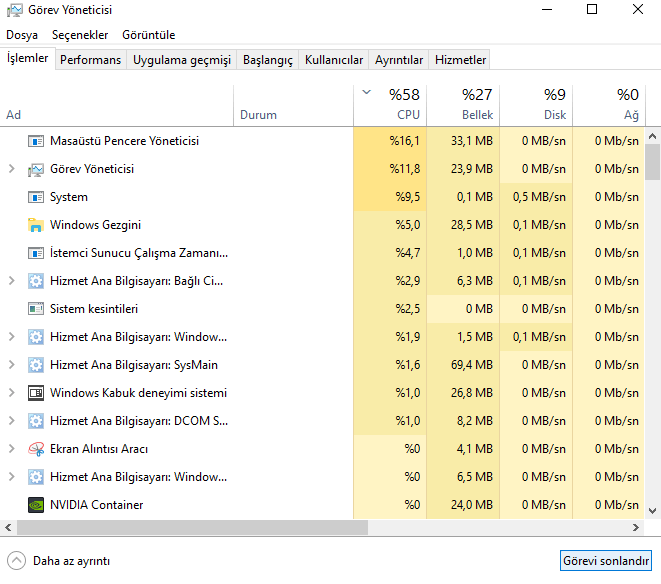Viewport: 661px width, 584px height.
Task: Click the horizontal scrollbar left arrow
Action: (8, 527)
